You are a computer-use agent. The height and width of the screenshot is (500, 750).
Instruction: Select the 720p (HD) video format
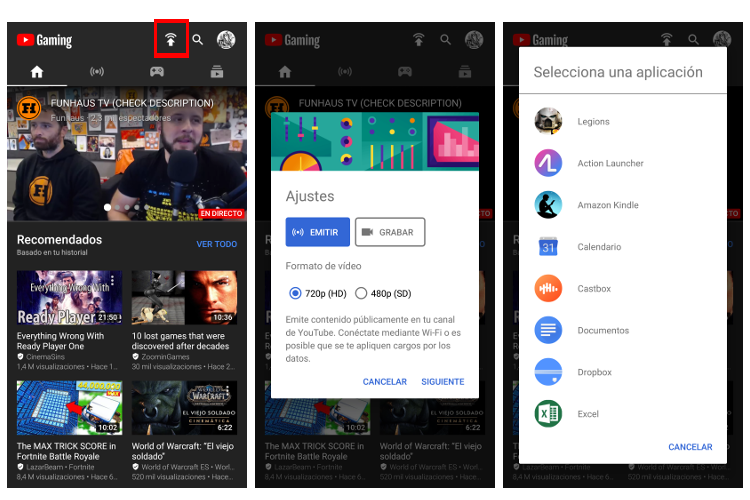click(295, 293)
